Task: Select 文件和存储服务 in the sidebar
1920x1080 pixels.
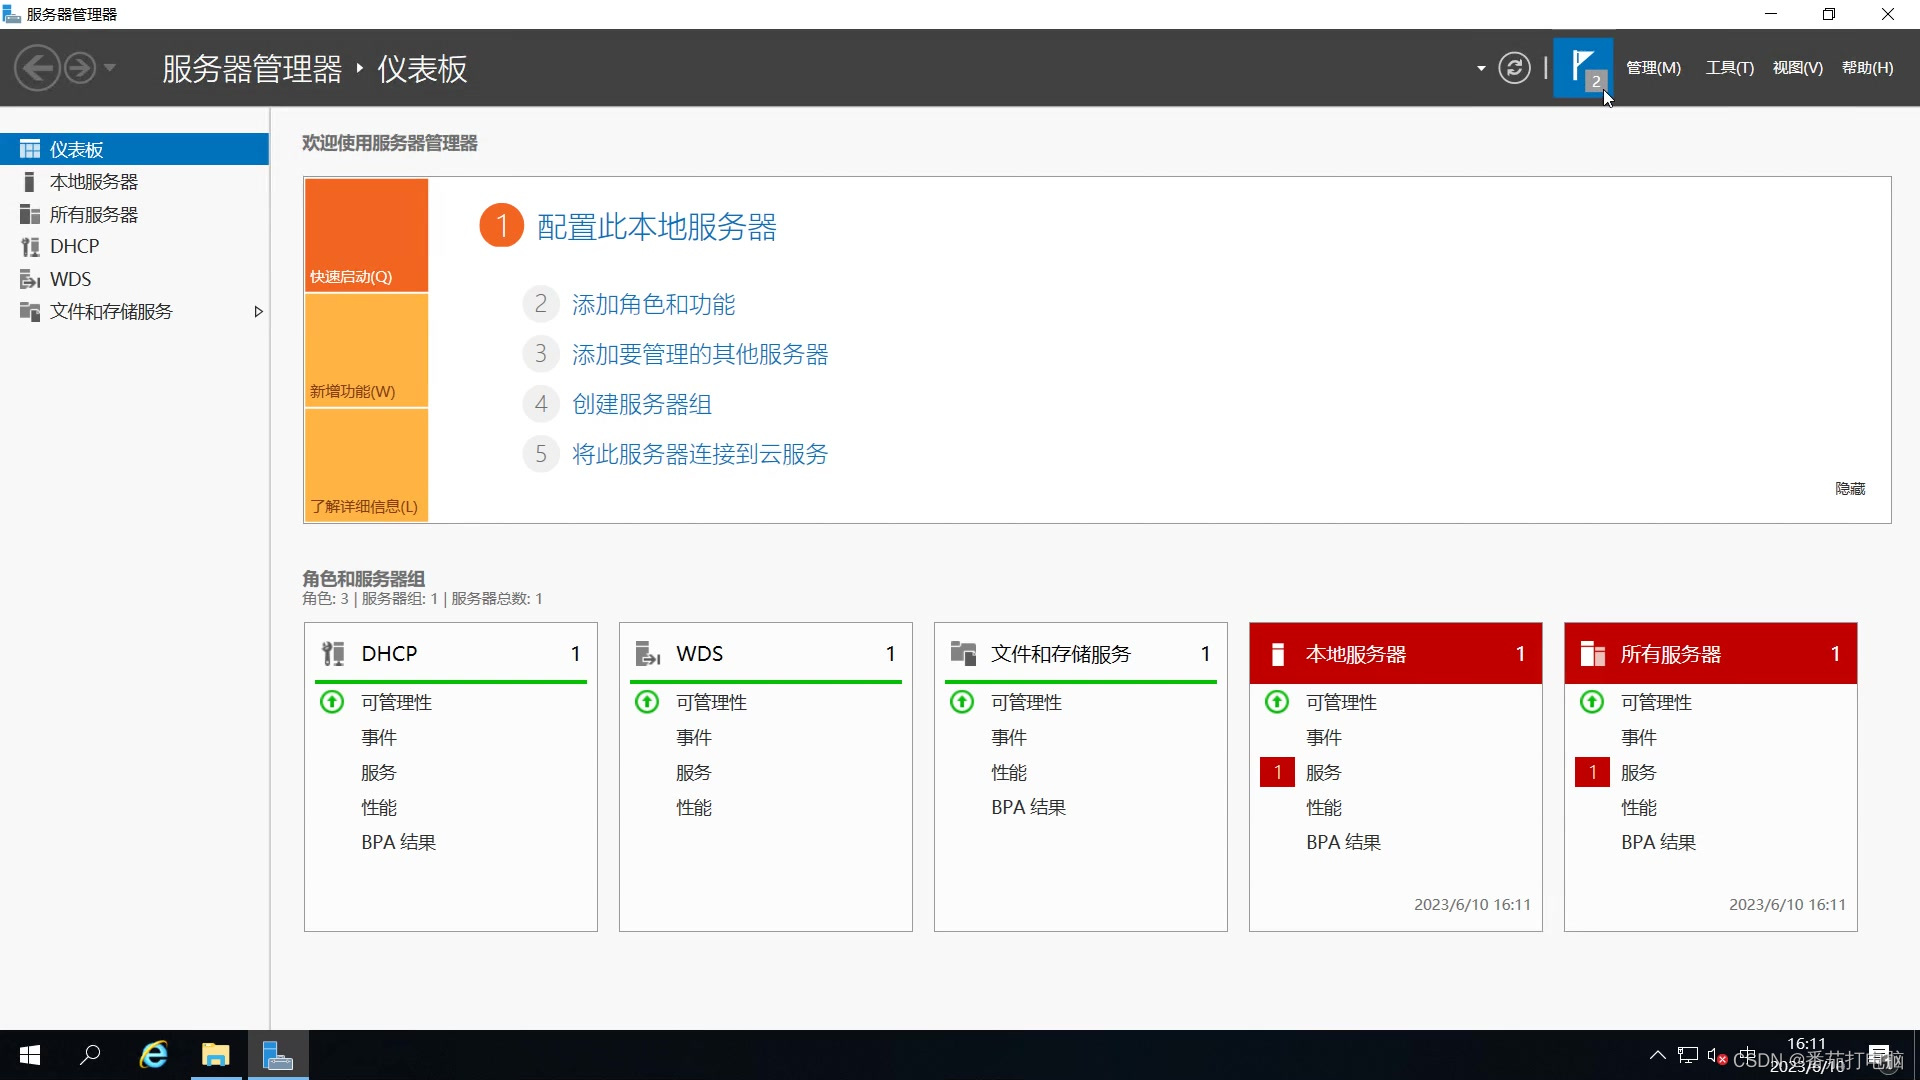Action: 134,311
